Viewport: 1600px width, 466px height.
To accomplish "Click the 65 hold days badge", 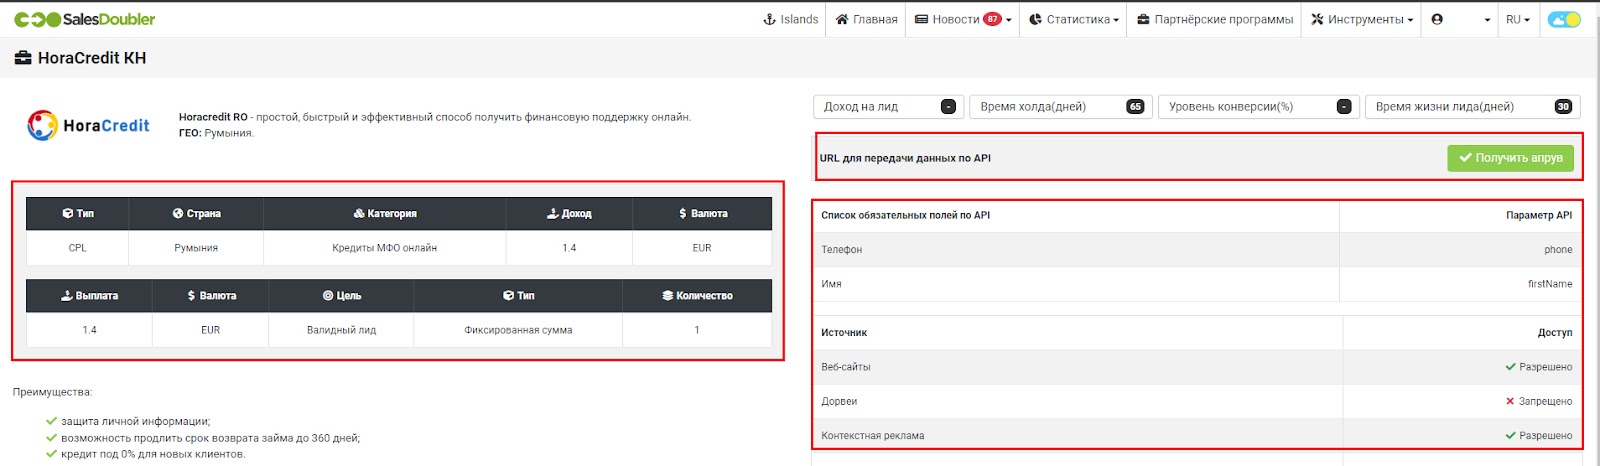I will coord(1135,107).
